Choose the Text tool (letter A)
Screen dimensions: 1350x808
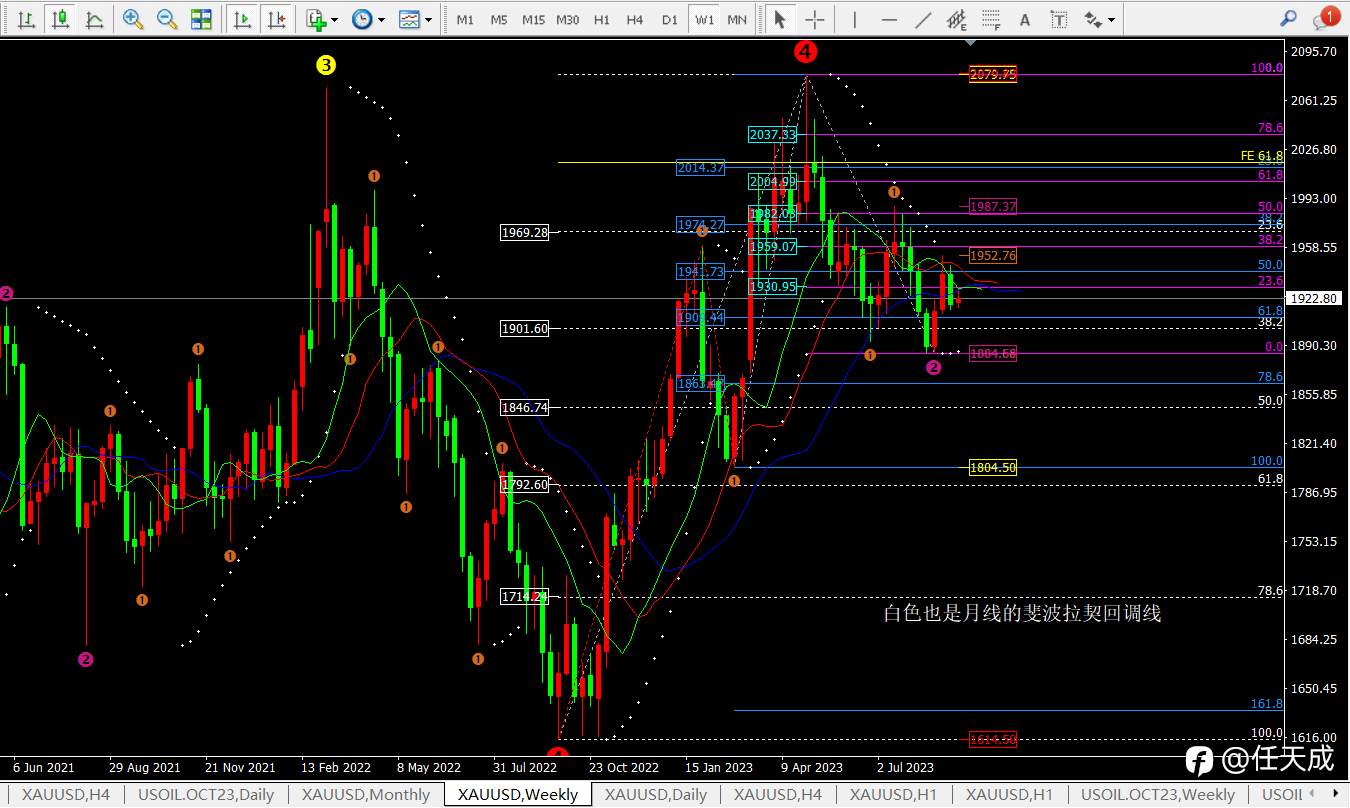click(x=1024, y=19)
